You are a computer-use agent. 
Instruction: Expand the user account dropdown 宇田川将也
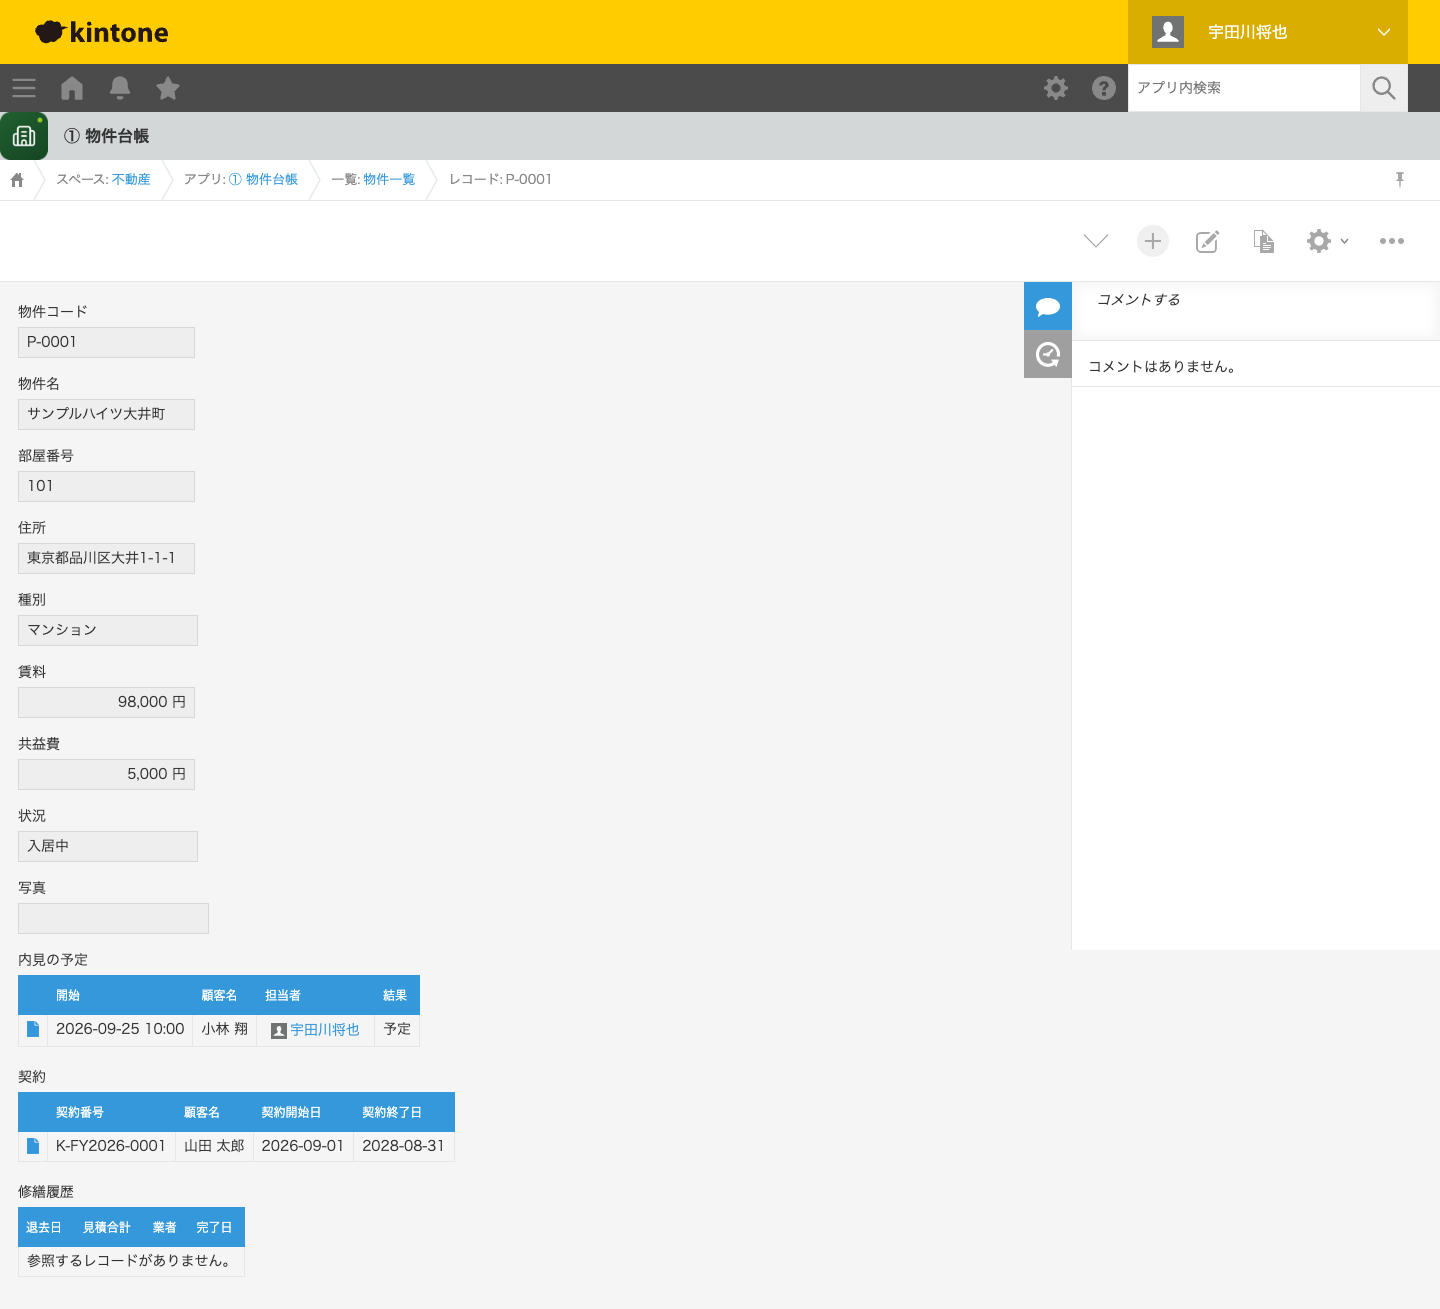pyautogui.click(x=1268, y=32)
